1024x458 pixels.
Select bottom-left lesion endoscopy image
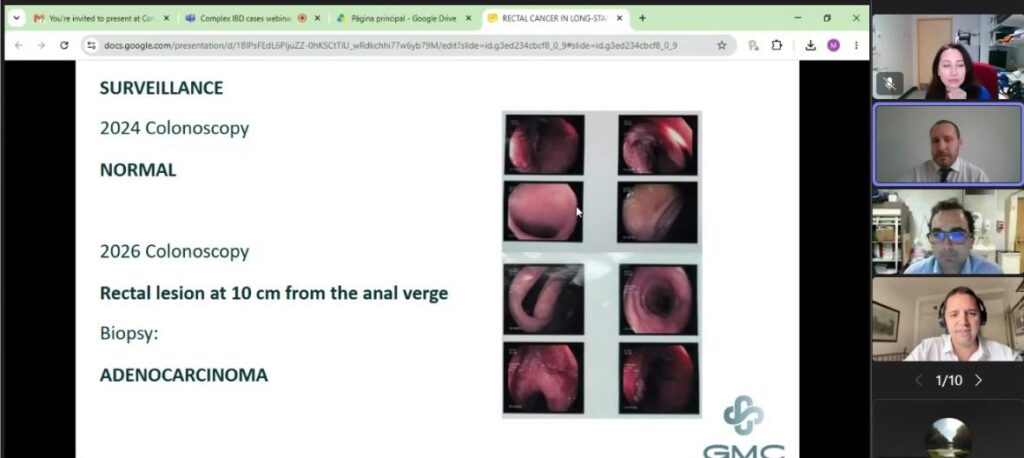point(543,378)
